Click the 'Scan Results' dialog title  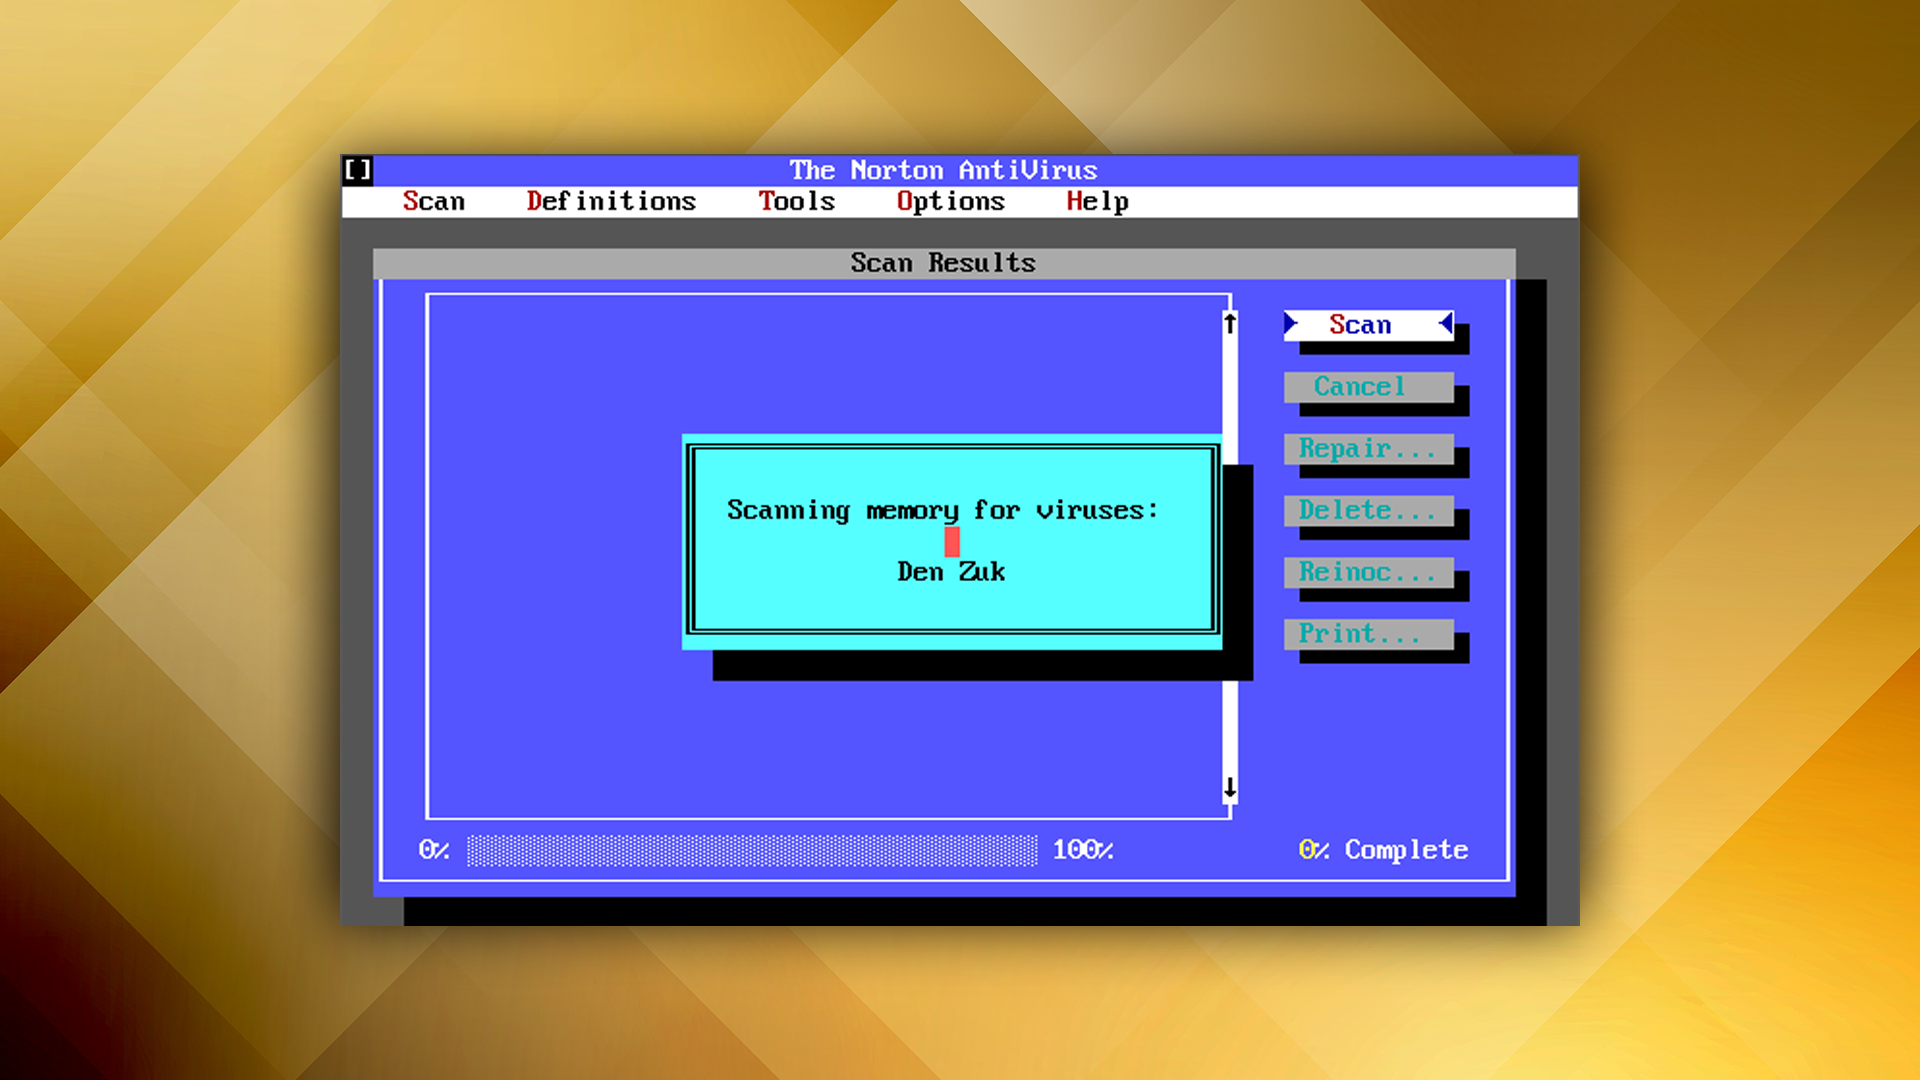tap(943, 263)
